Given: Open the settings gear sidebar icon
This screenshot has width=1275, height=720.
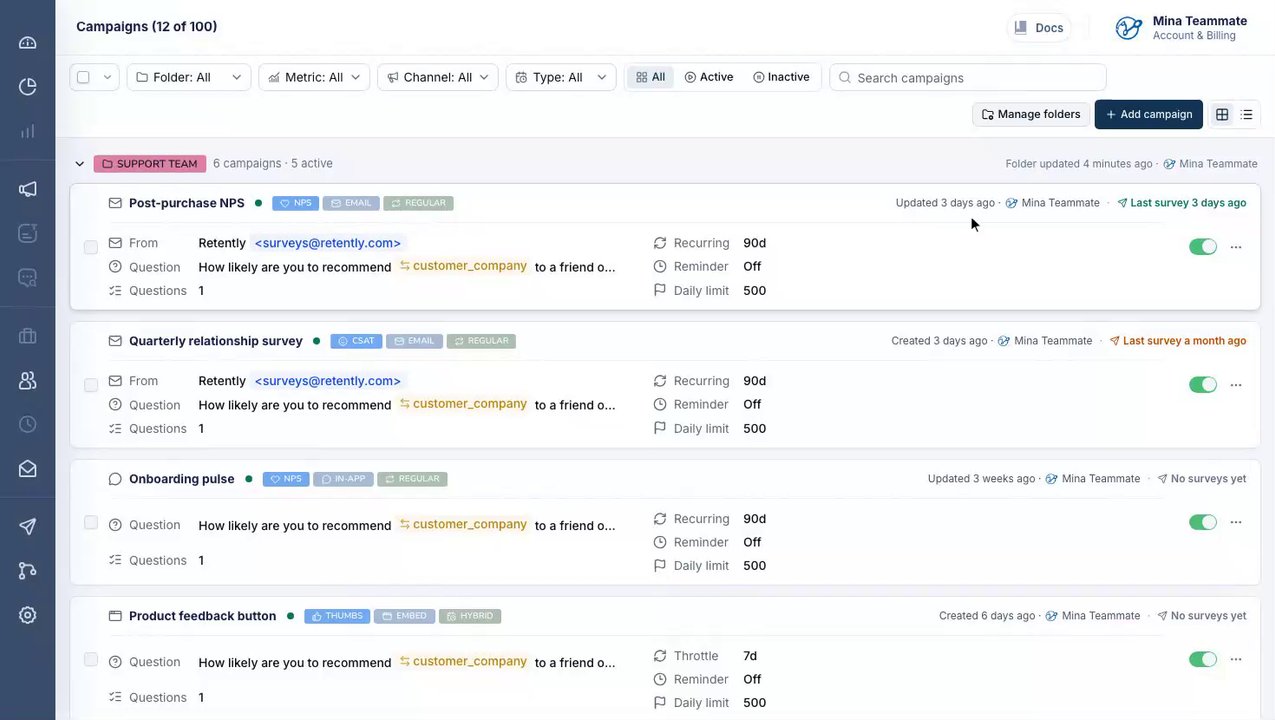Looking at the screenshot, I should coord(27,615).
